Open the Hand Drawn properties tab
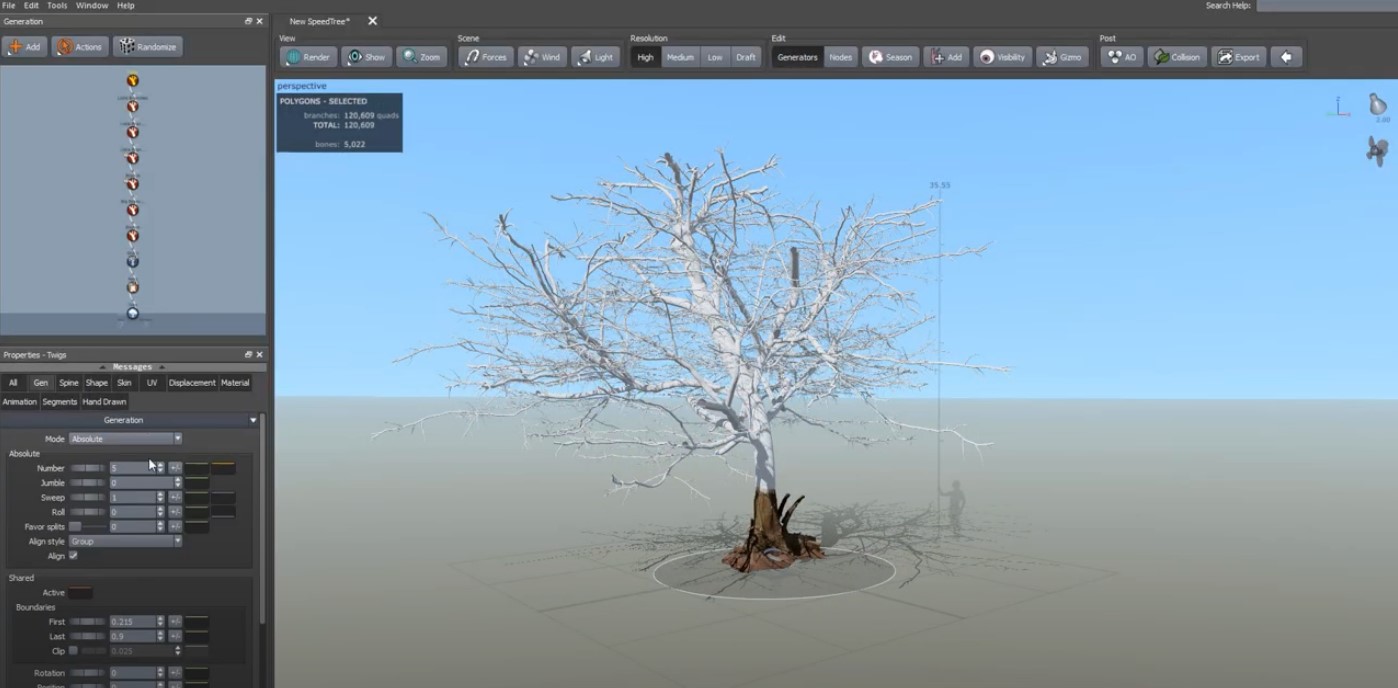The image size is (1398, 688). [x=104, y=402]
